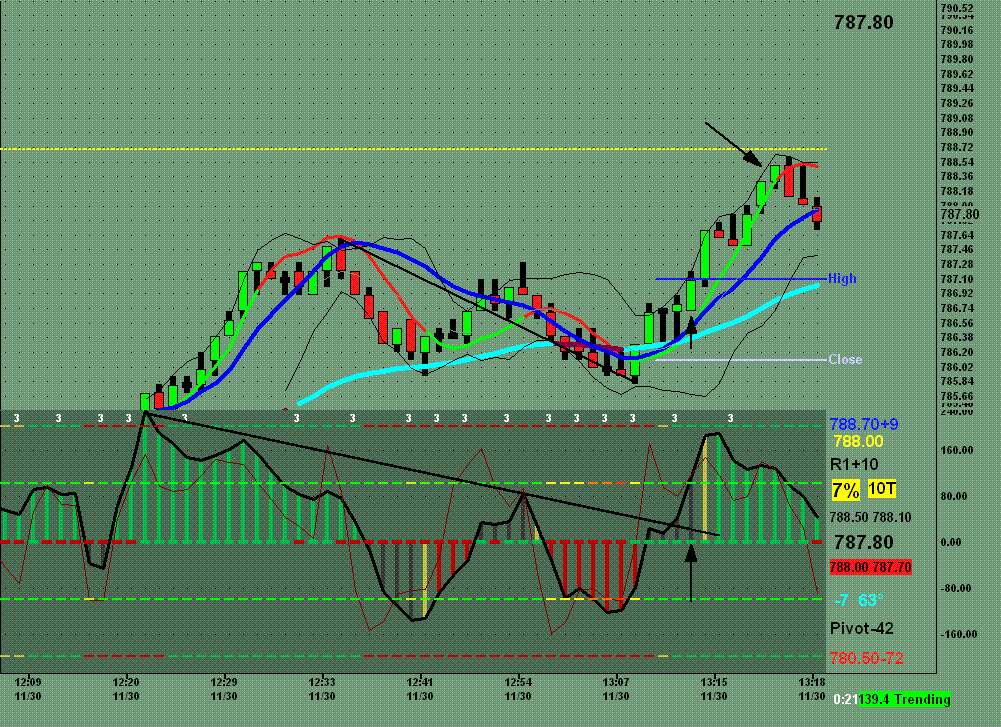The image size is (1001, 727).
Task: Click the "786.56" price axis label
Action: click(x=957, y=322)
